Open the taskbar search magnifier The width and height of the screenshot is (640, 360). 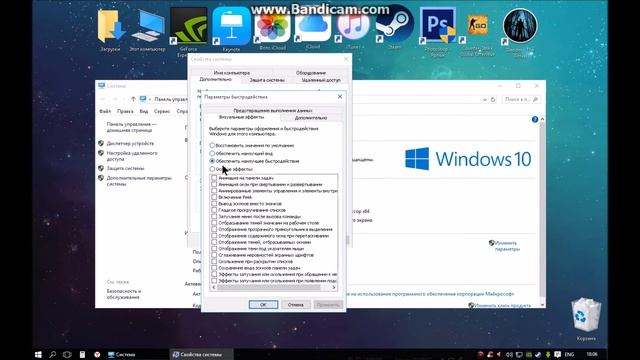point(53,354)
